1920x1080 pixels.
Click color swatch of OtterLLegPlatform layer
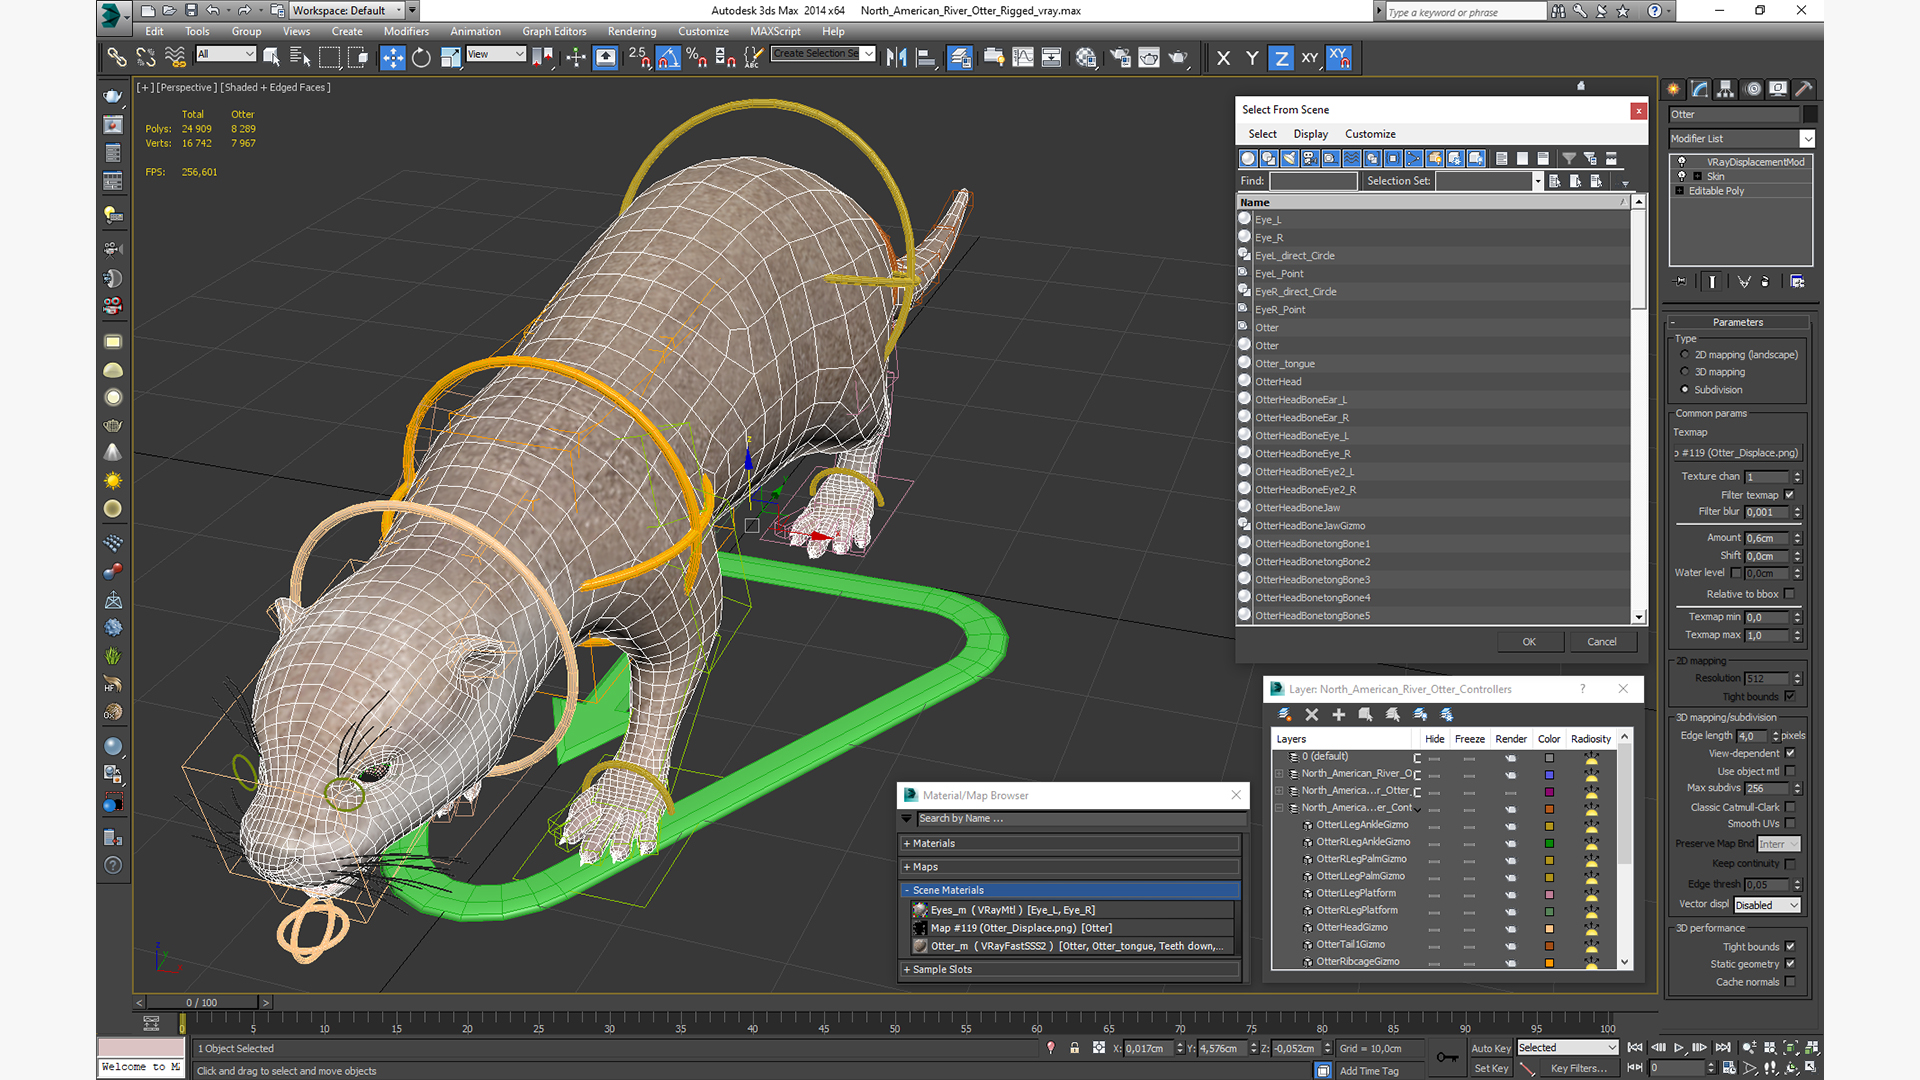[1549, 894]
